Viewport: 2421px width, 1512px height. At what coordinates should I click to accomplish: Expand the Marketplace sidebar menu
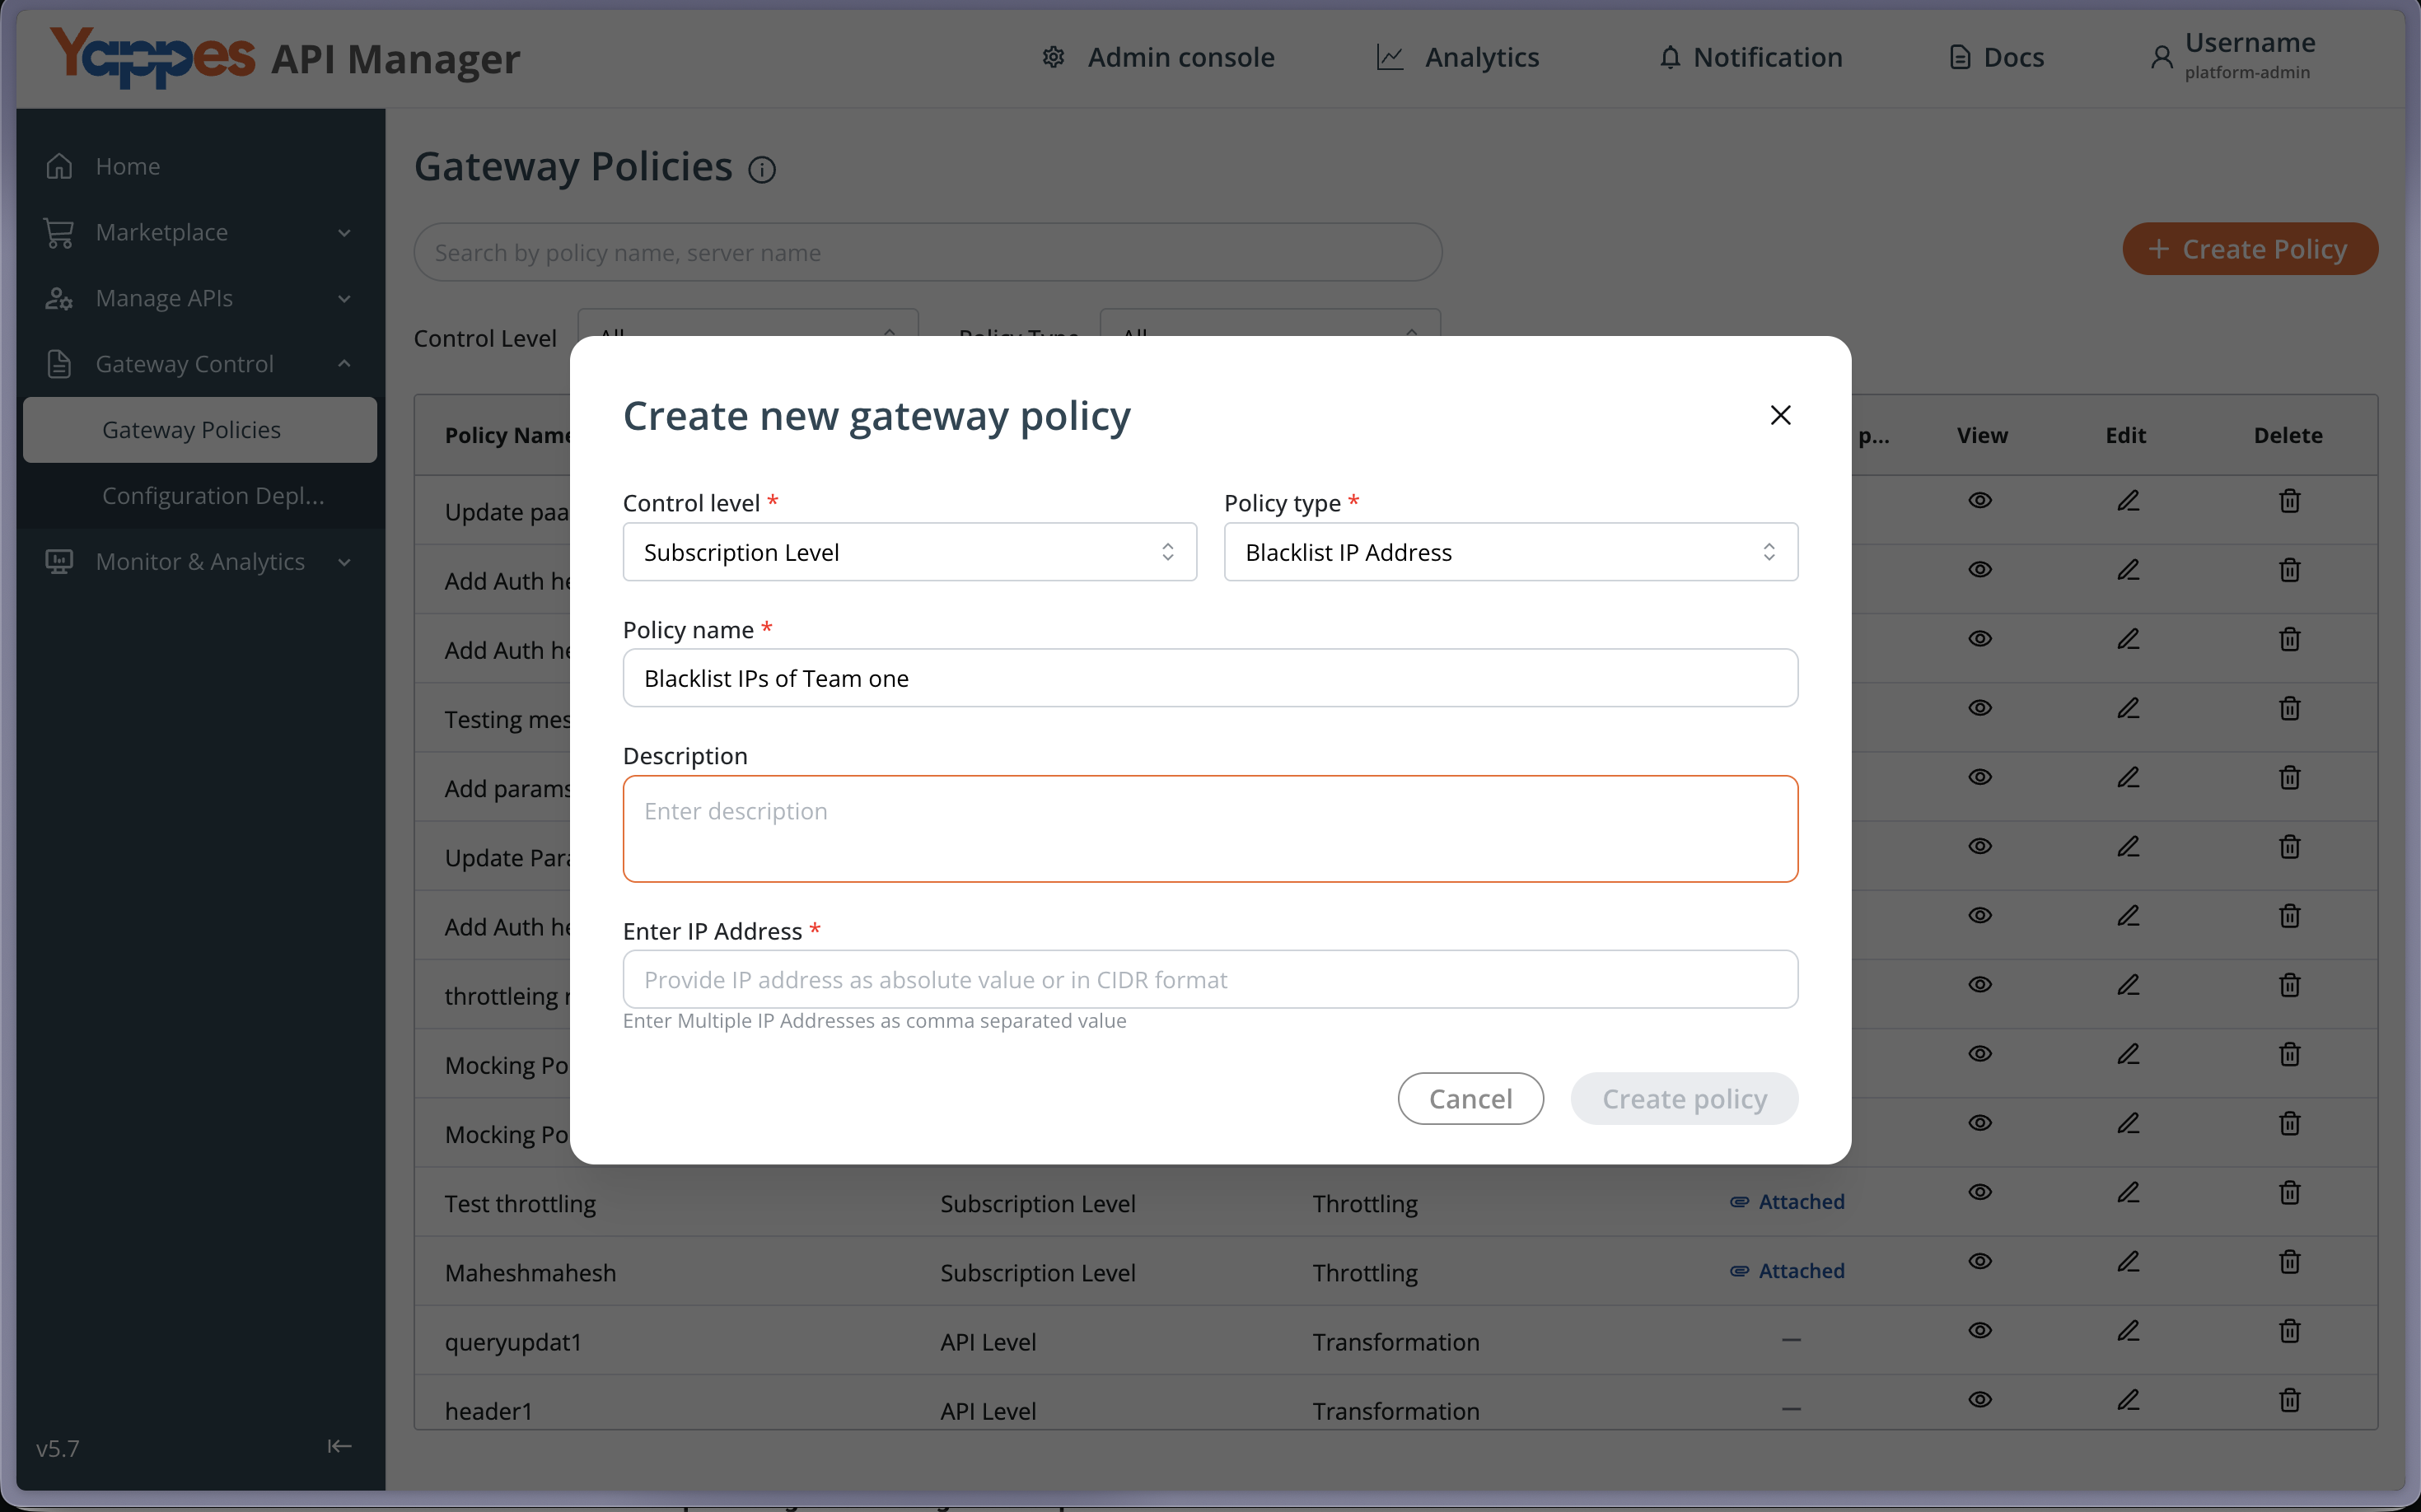pyautogui.click(x=200, y=232)
